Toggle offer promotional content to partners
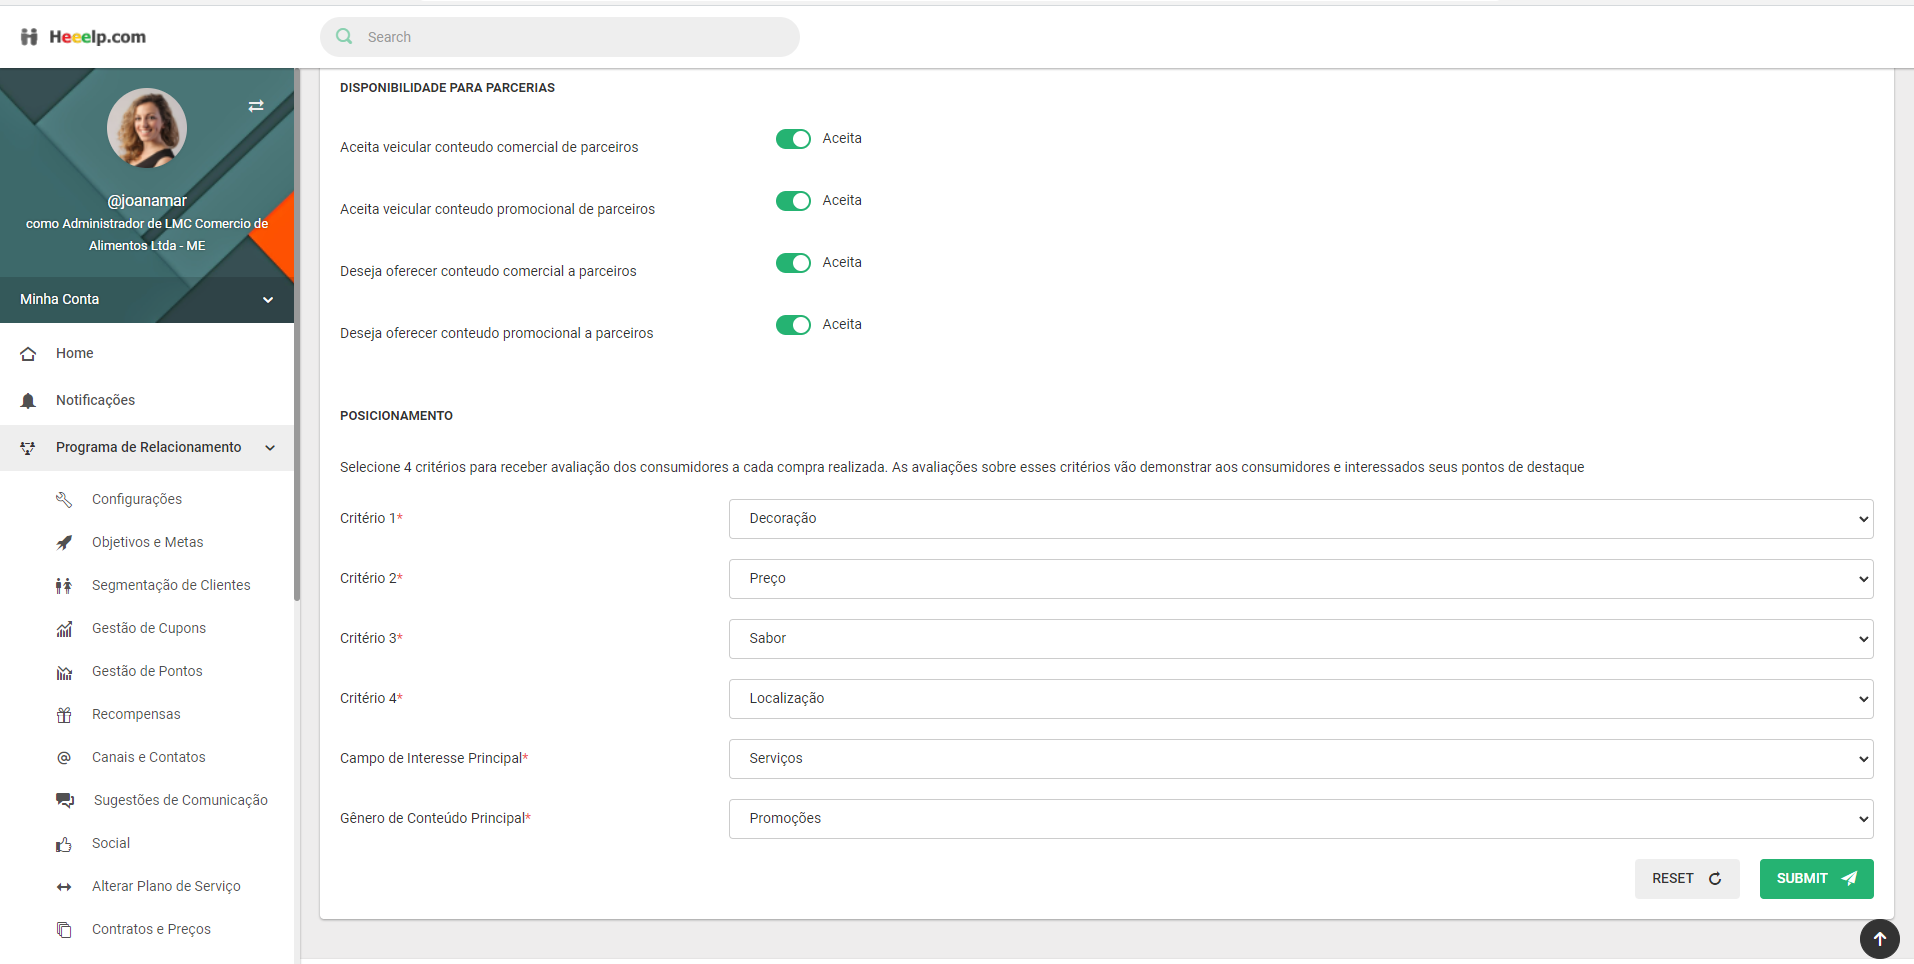Screen dimensions: 1914x964 click(x=793, y=325)
